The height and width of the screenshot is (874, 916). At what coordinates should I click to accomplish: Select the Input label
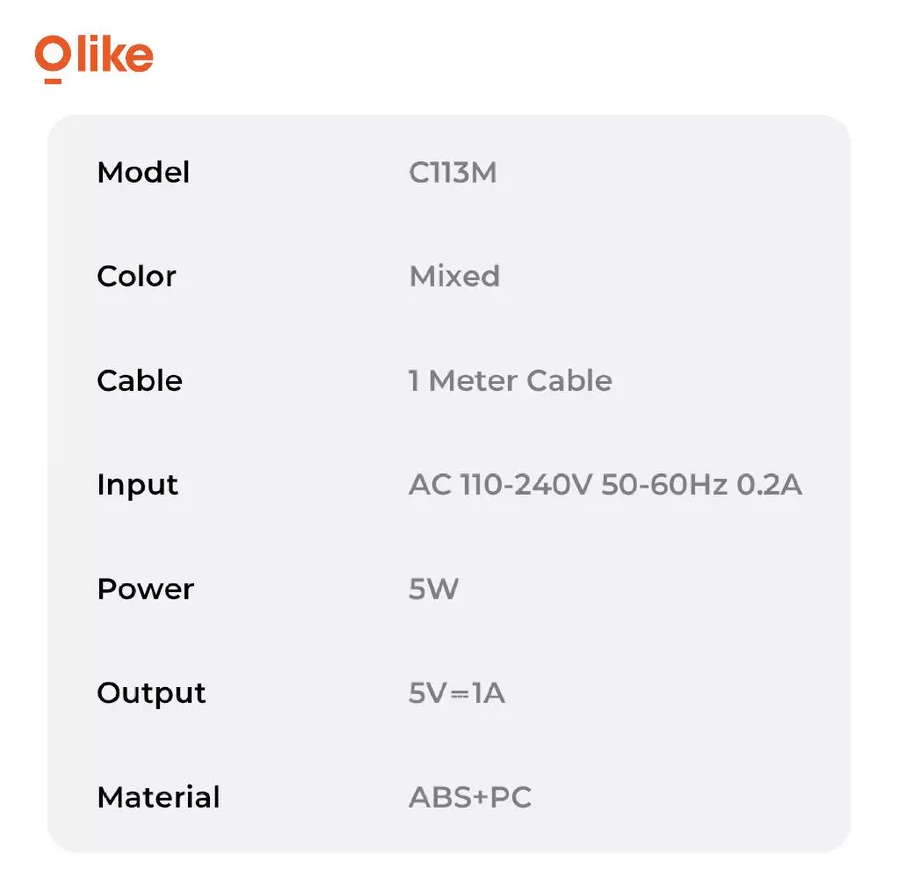click(x=137, y=486)
